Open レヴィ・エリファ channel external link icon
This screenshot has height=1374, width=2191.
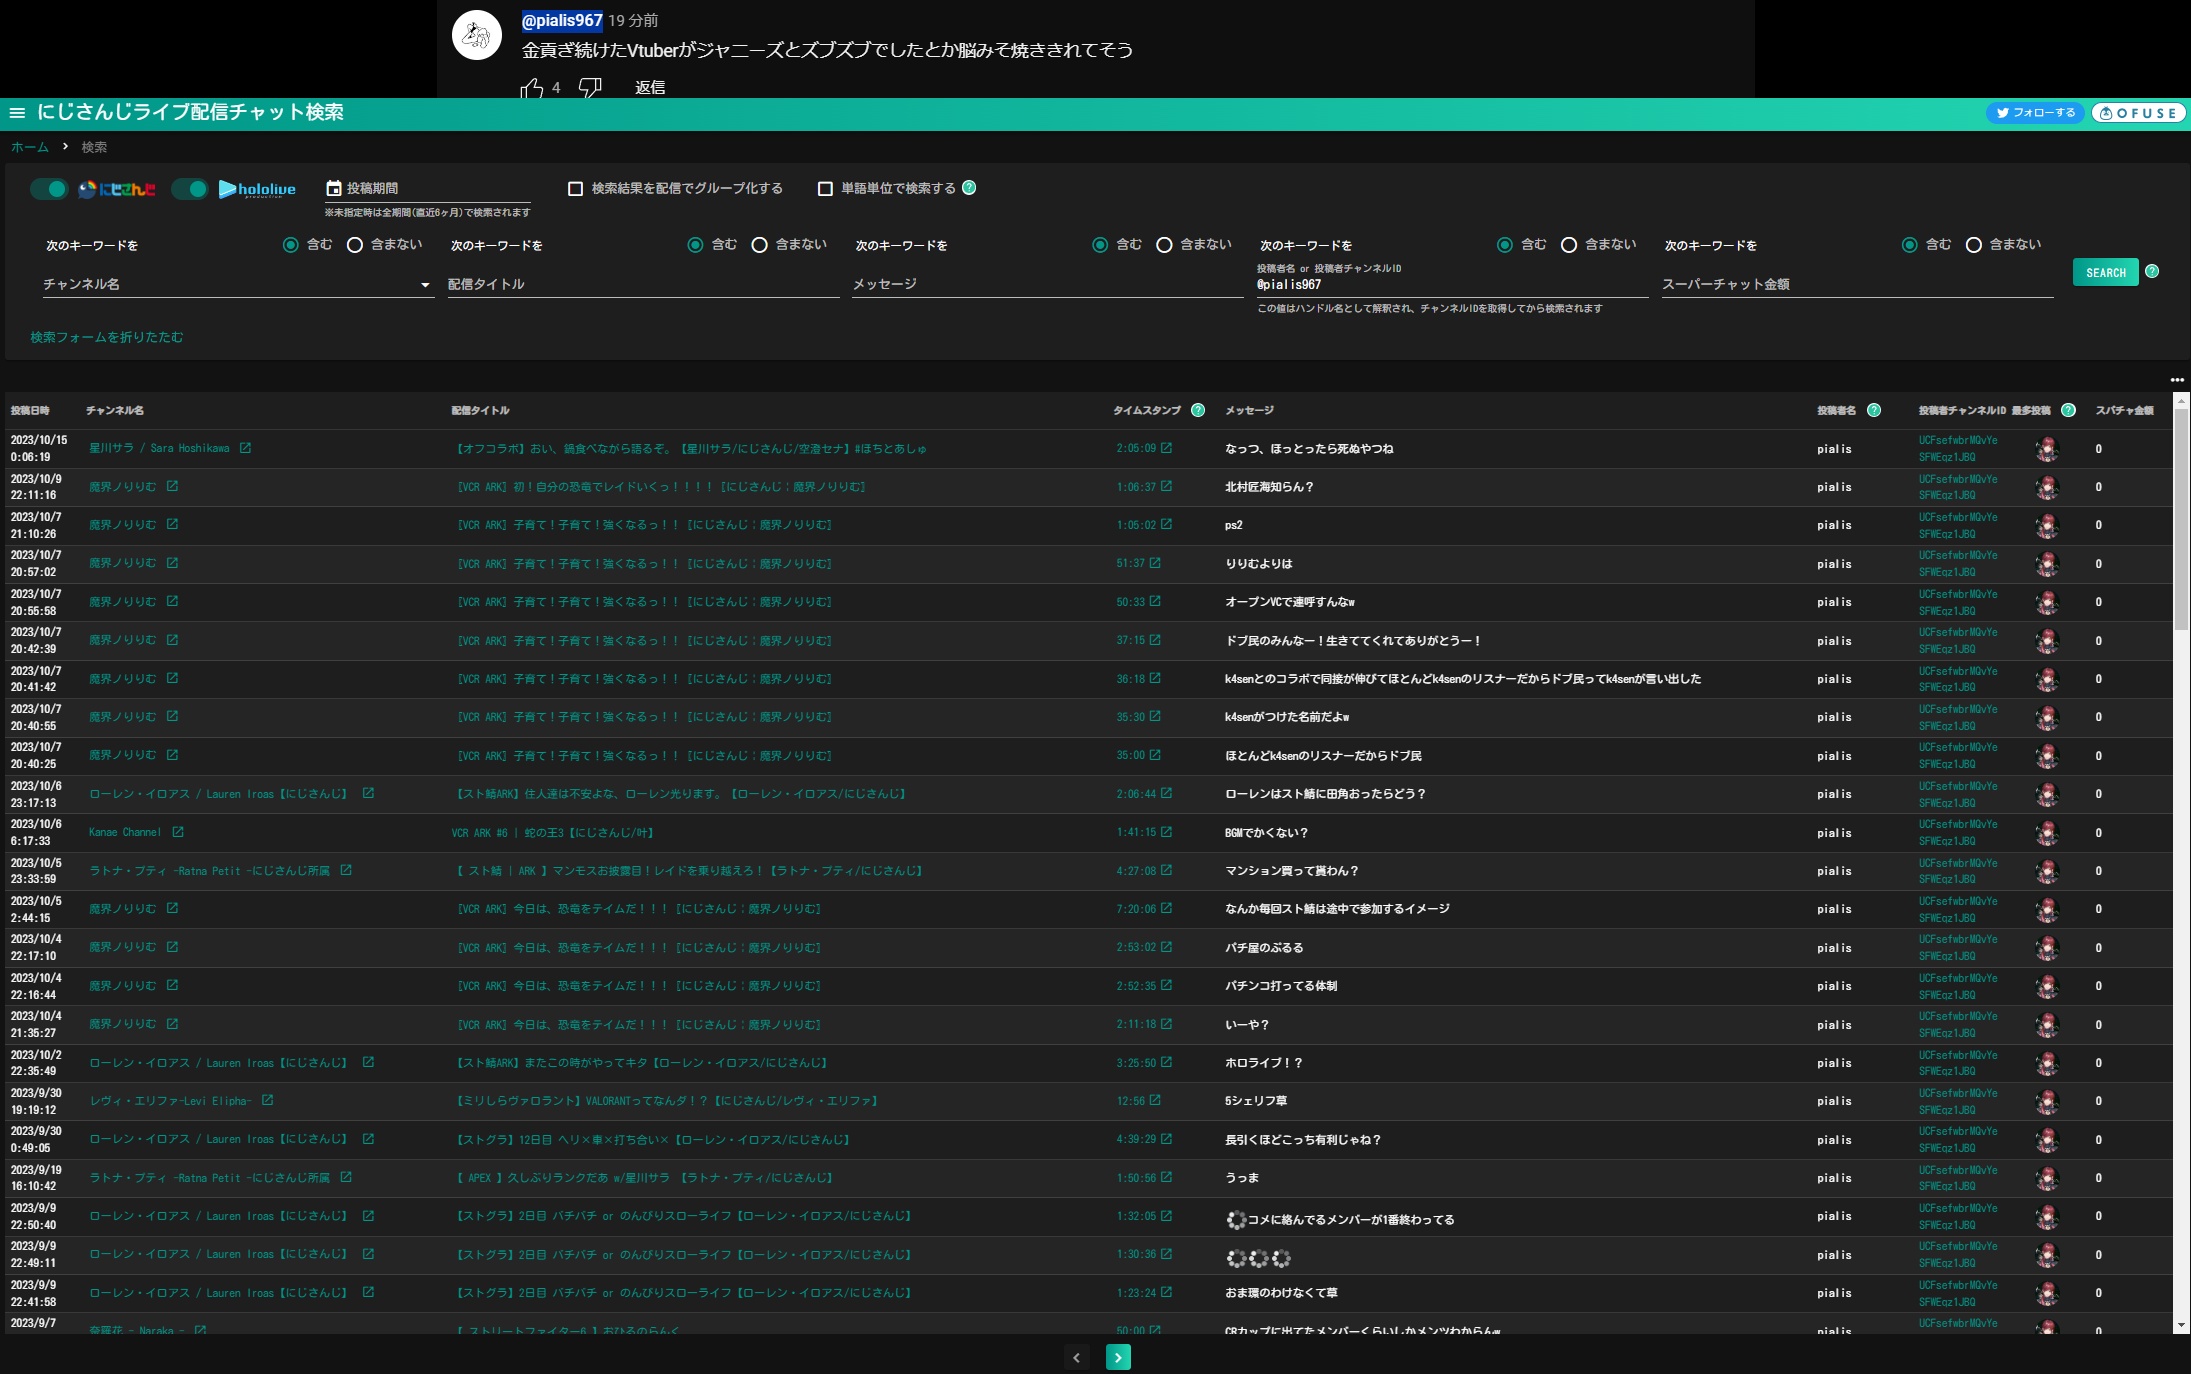pos(267,1100)
